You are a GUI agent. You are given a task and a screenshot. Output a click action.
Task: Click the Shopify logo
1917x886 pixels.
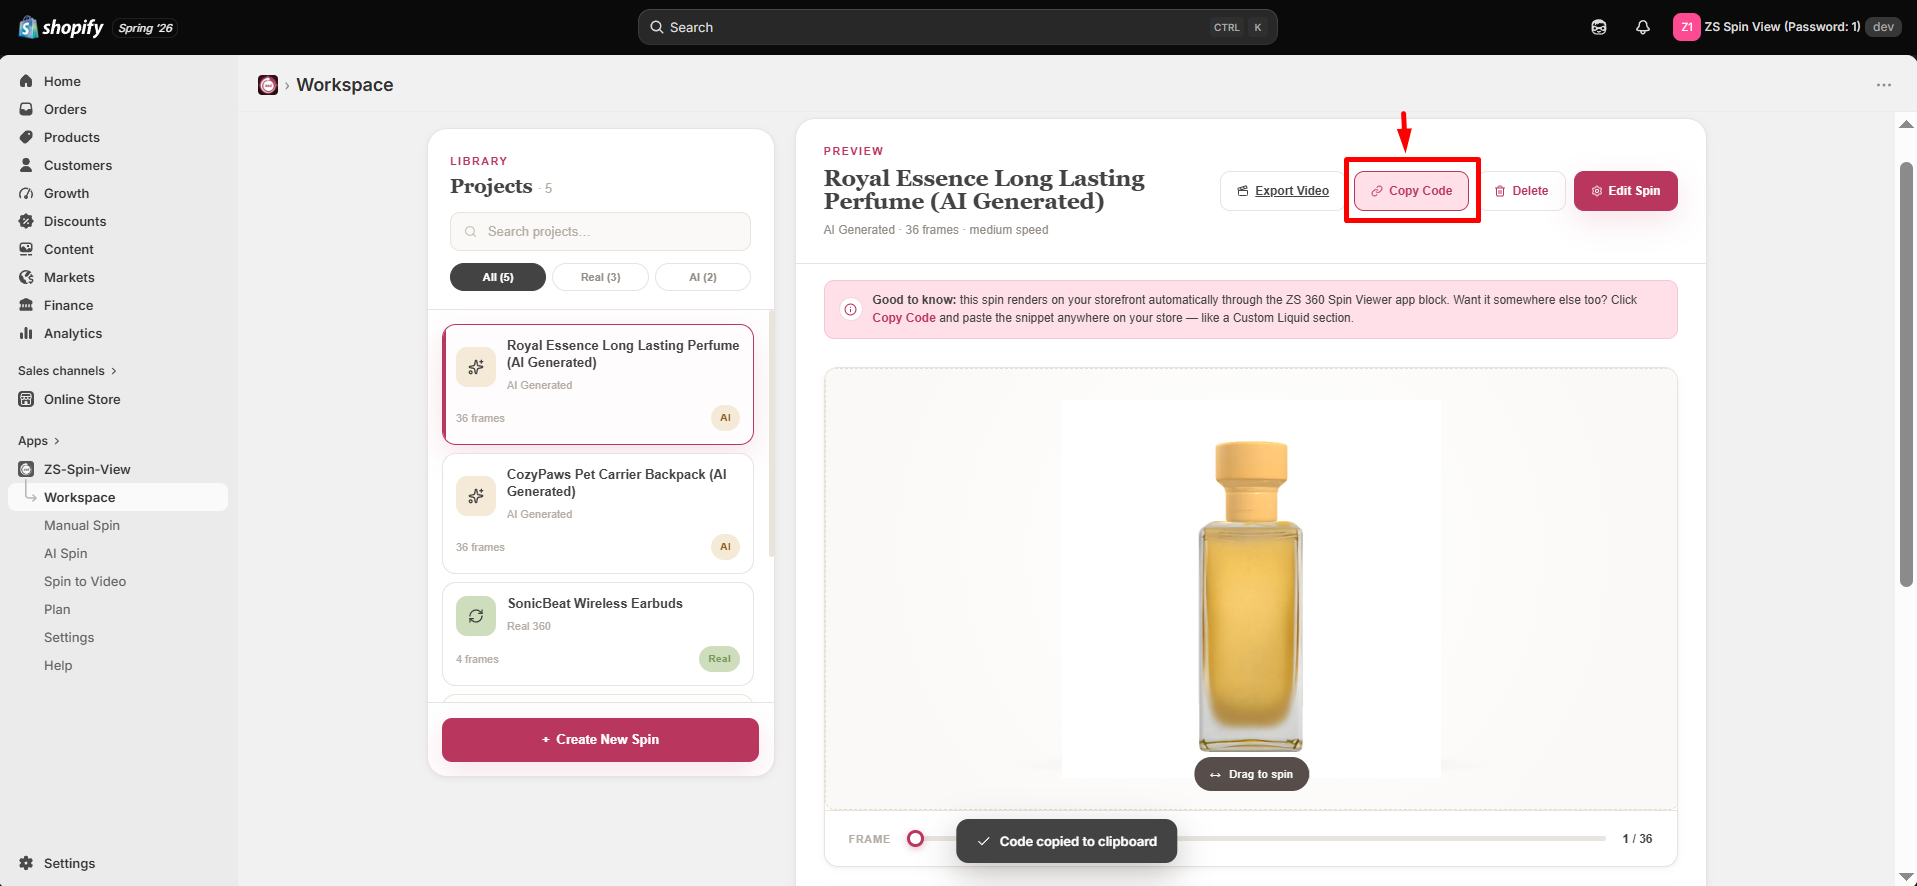point(61,27)
